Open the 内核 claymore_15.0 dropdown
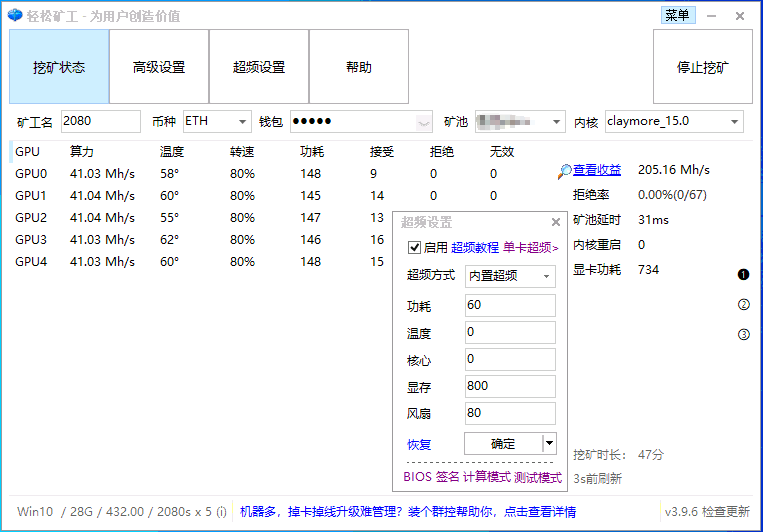Image resolution: width=763 pixels, height=532 pixels. pyautogui.click(x=735, y=122)
